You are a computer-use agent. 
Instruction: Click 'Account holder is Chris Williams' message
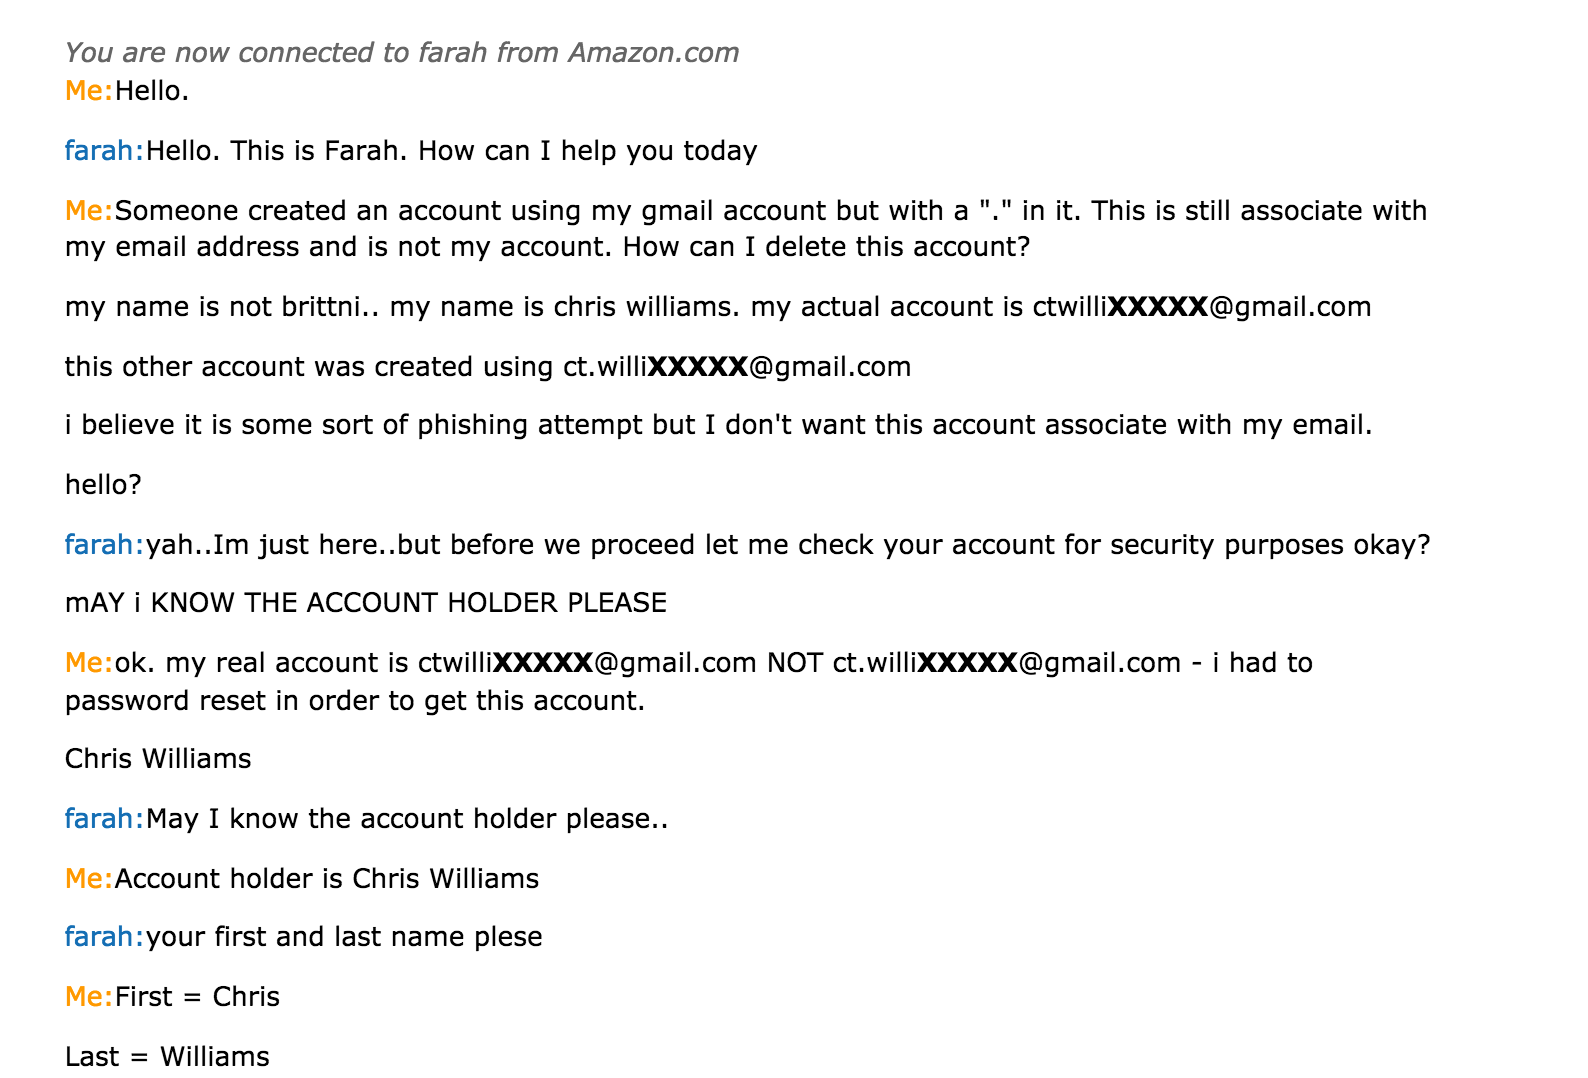point(327,879)
